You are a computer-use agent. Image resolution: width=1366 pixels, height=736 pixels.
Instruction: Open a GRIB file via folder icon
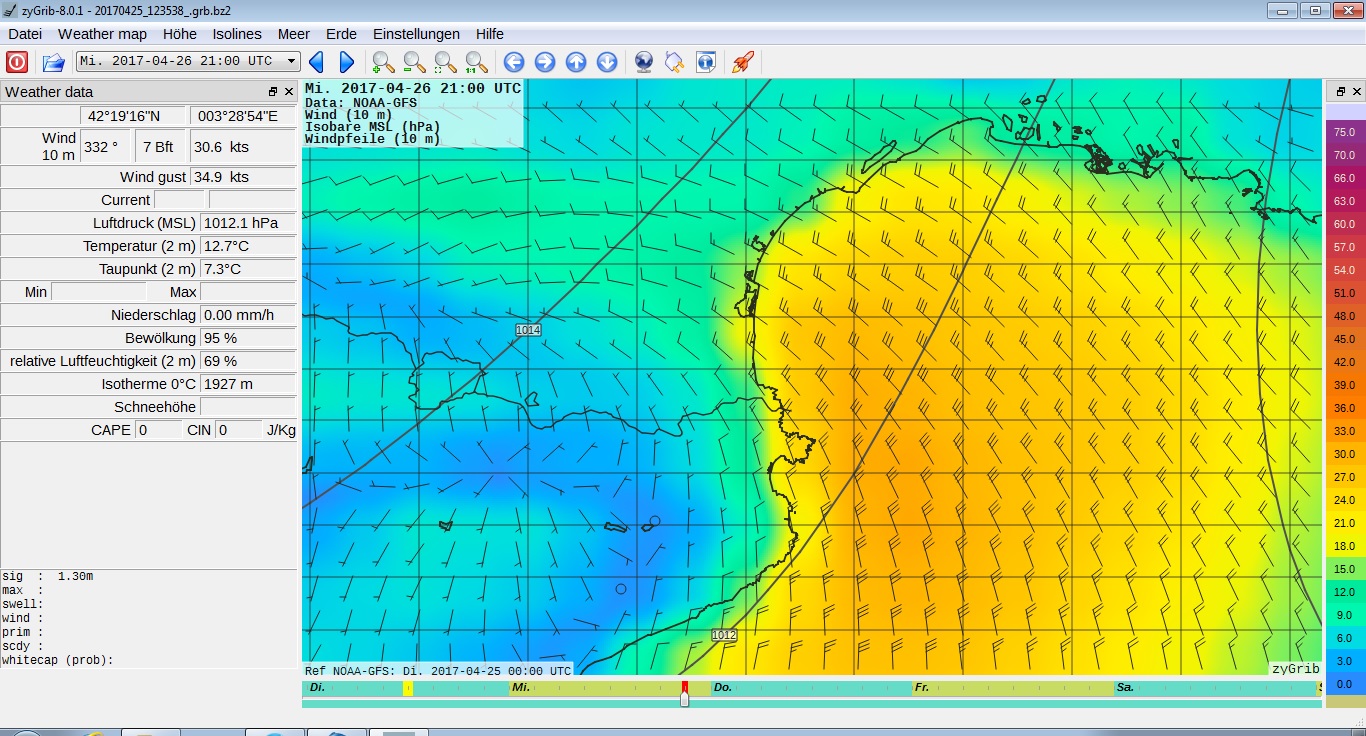tap(53, 62)
